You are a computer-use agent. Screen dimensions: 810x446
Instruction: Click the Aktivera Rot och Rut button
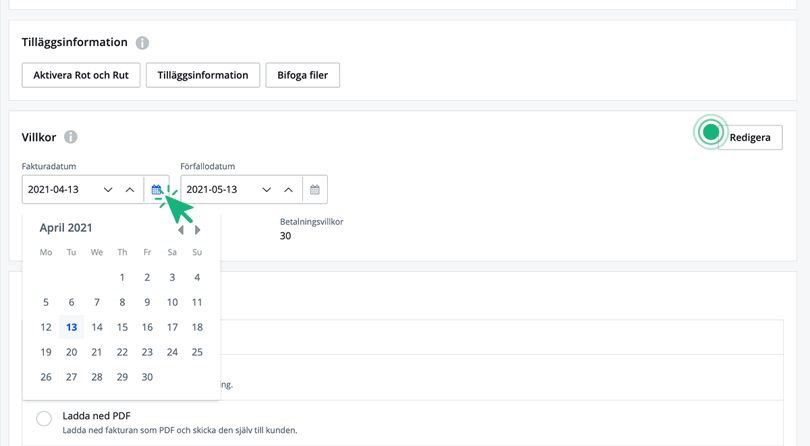(x=81, y=75)
